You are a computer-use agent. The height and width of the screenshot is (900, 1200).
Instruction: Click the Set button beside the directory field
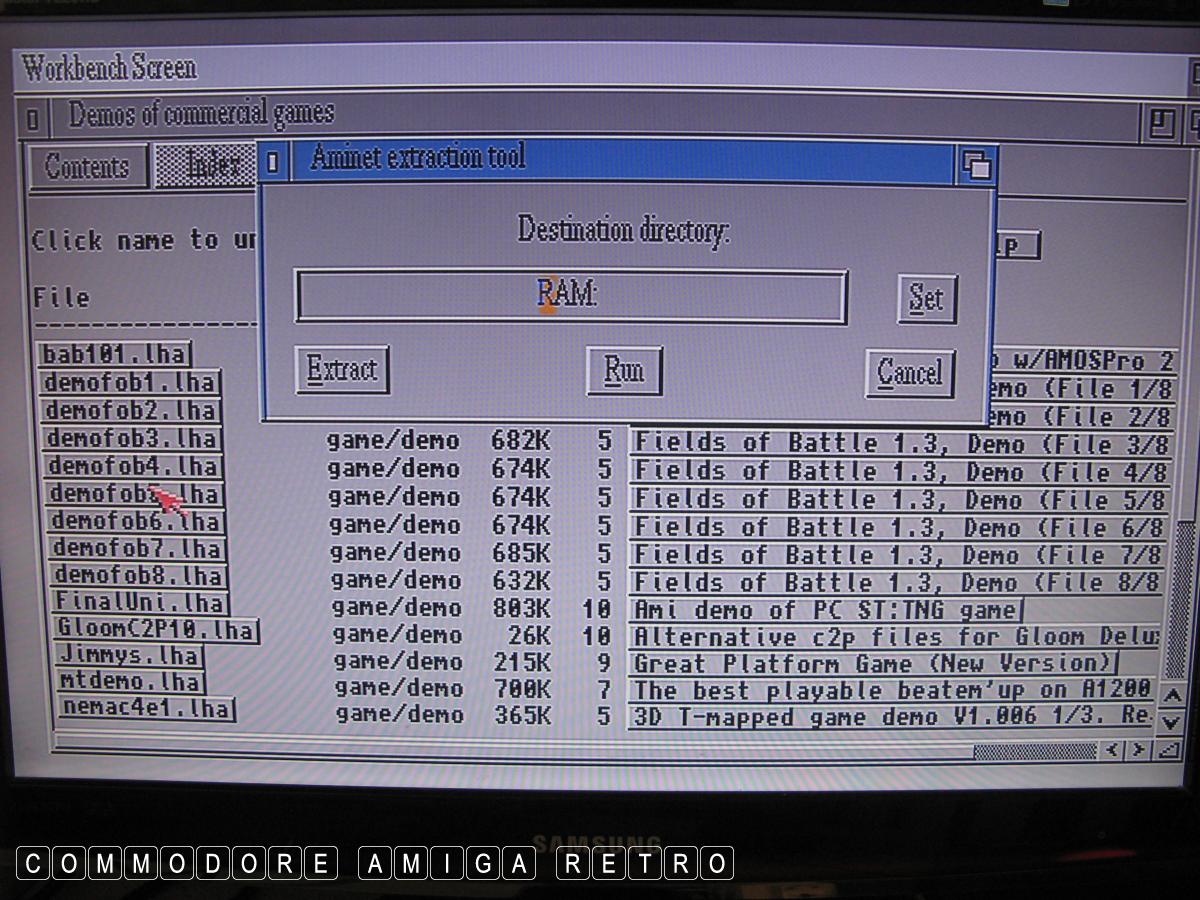(926, 298)
